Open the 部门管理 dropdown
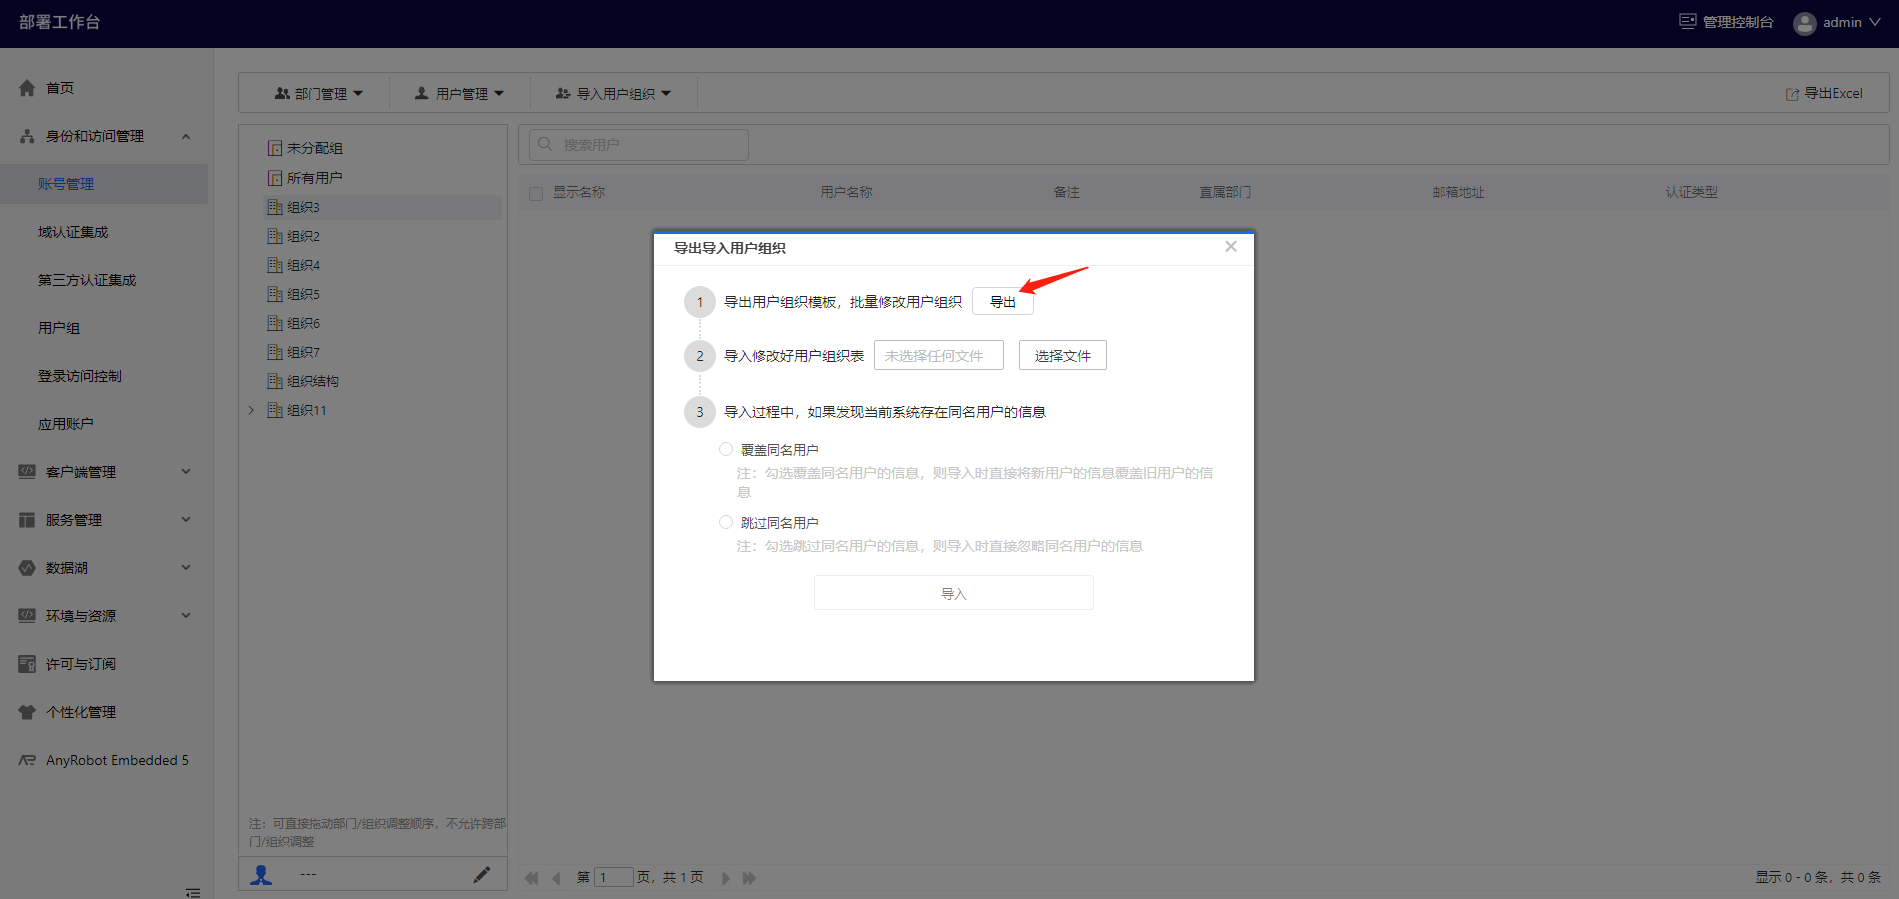Screen dimensions: 1899x899 319,93
